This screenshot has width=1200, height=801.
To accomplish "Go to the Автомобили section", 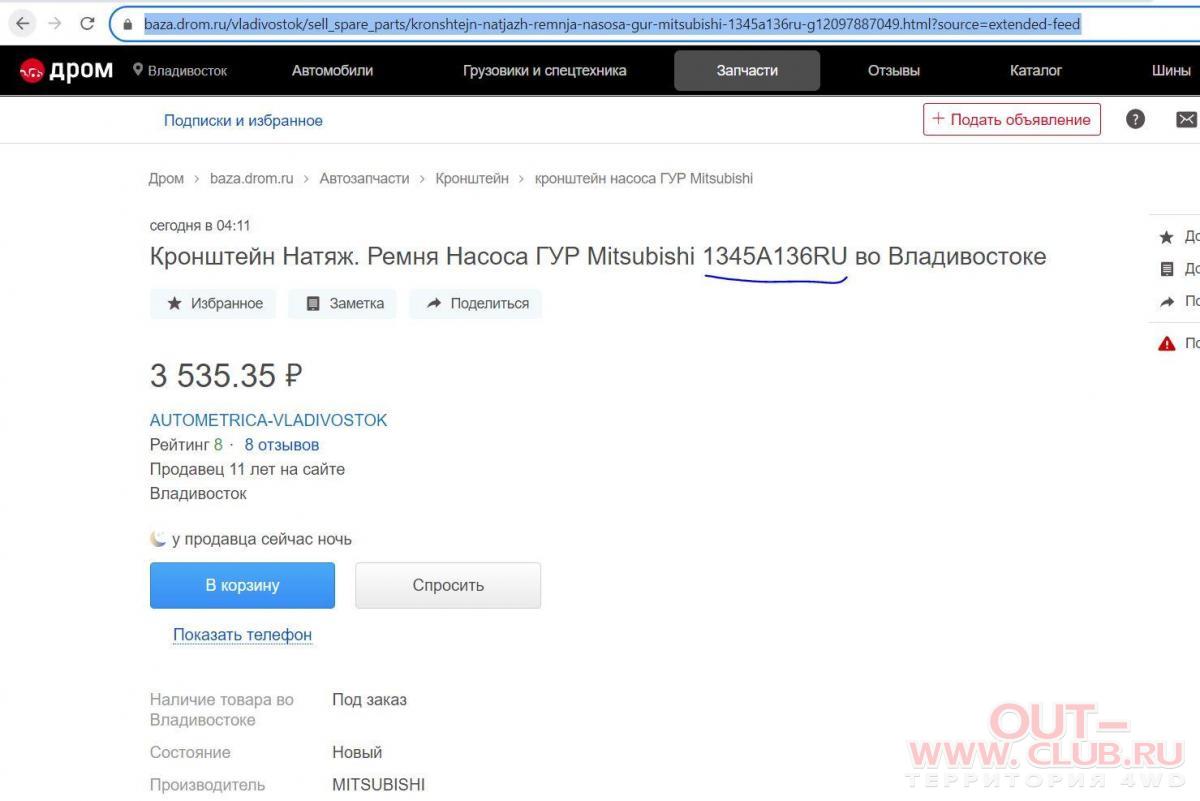I will pos(332,71).
